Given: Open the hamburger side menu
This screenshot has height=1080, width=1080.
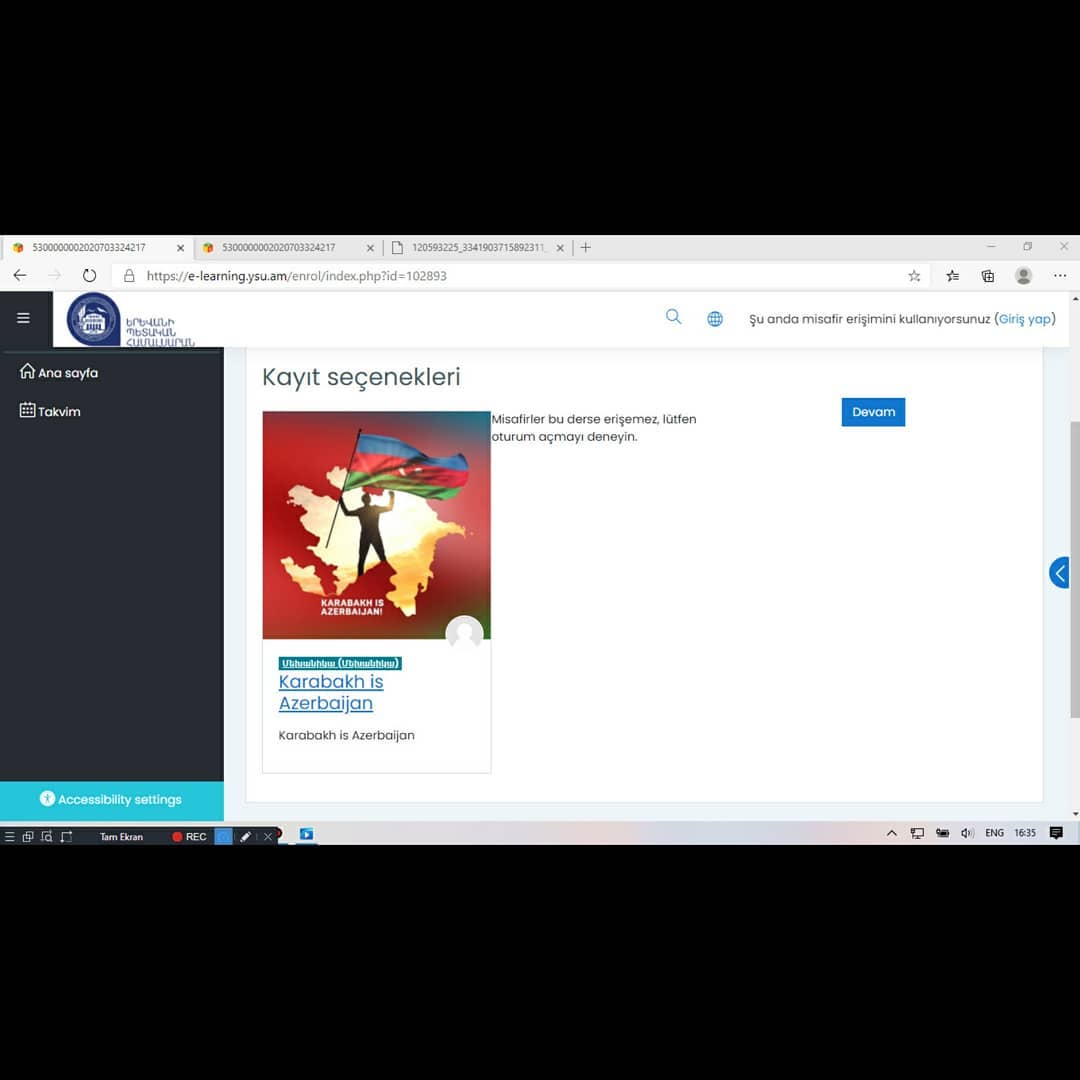Looking at the screenshot, I should tap(23, 318).
